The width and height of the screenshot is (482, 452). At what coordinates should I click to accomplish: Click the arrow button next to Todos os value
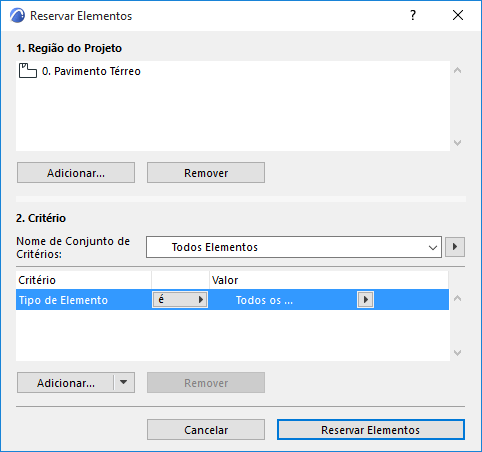365,300
